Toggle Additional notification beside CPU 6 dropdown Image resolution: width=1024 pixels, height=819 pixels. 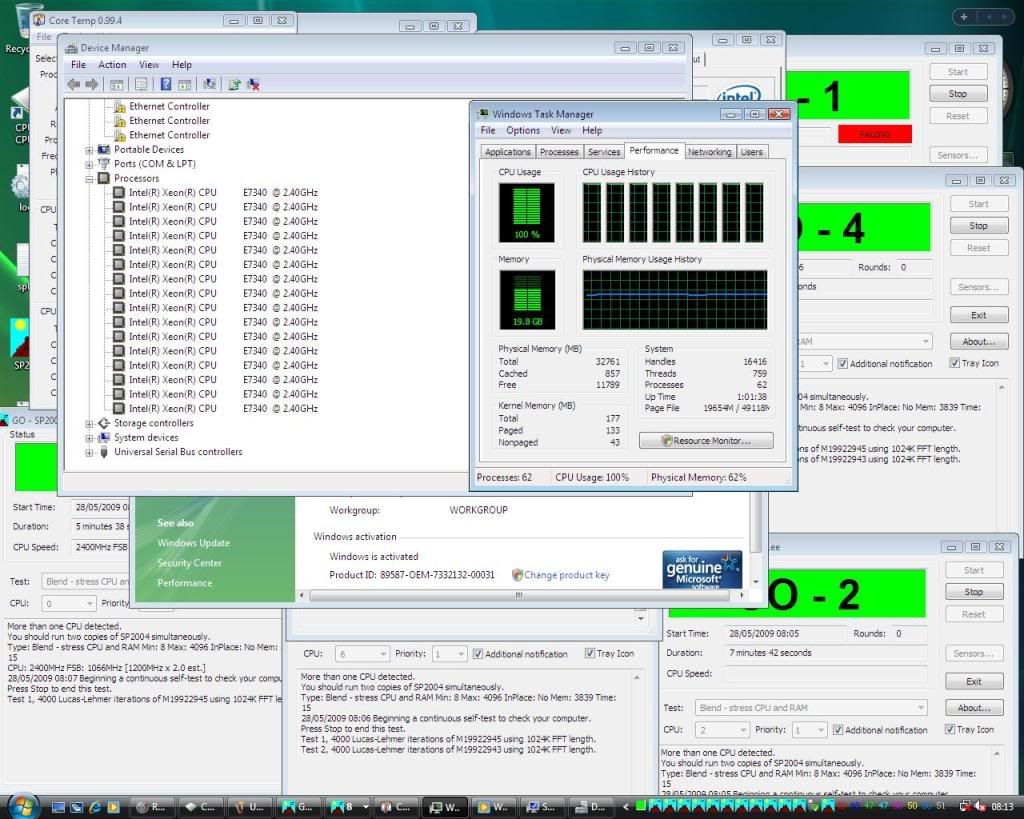pos(477,654)
